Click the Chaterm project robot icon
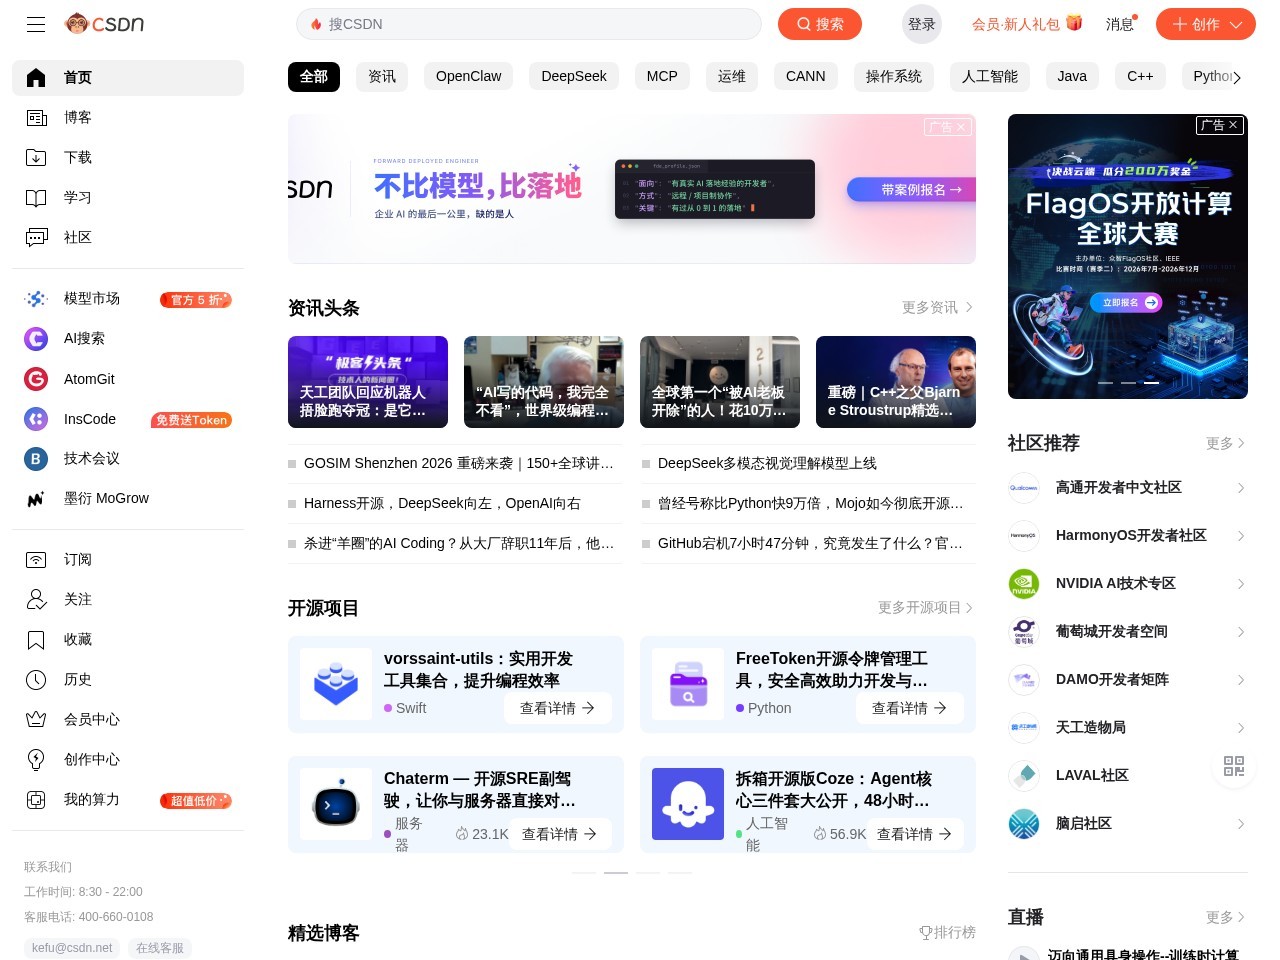This screenshot has height=960, width=1280. 336,804
